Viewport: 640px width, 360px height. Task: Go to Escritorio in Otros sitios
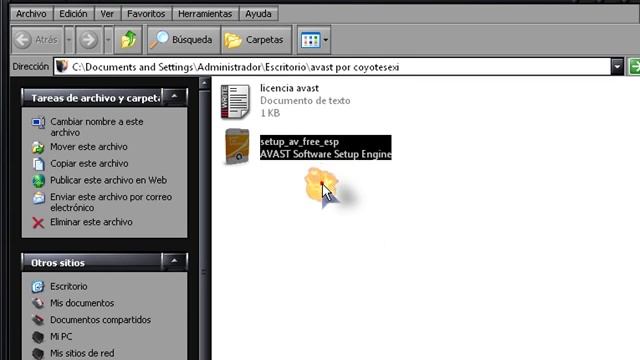coord(69,287)
